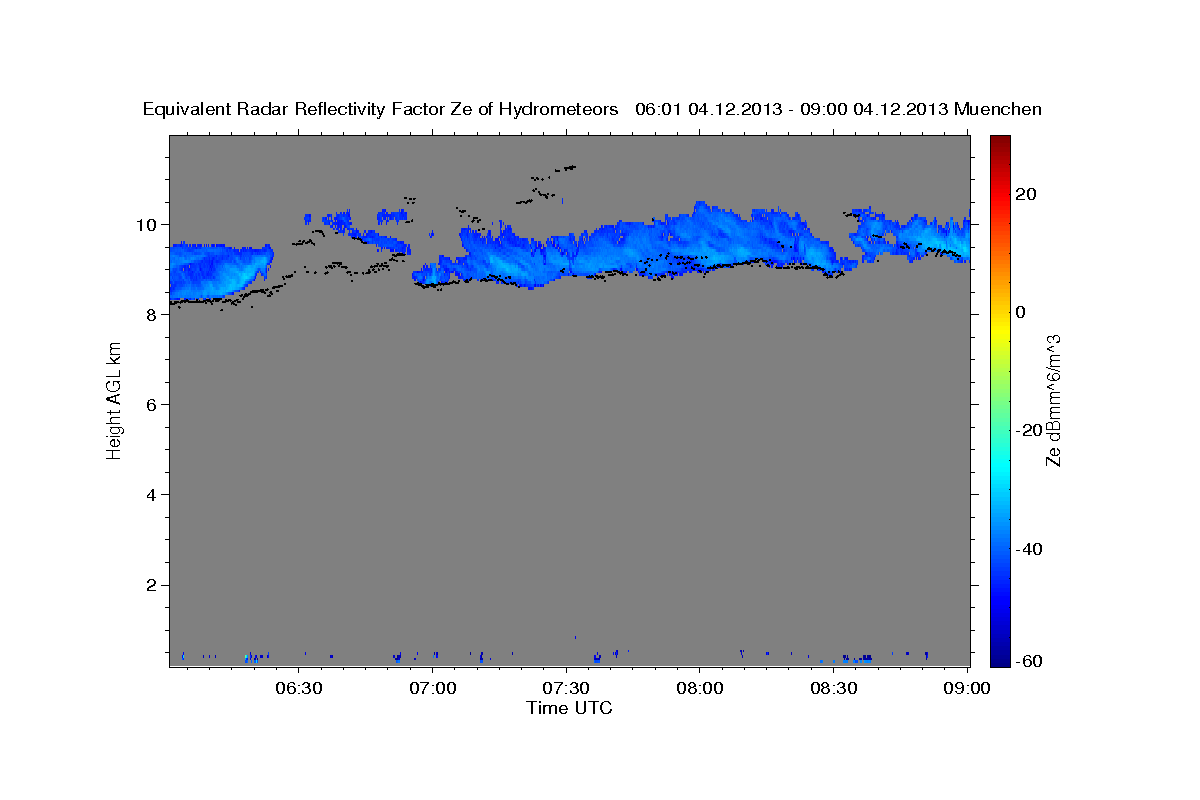Click the station name 'Muenchen' in the title
Viewport: 1200px width, 800px height.
point(998,110)
